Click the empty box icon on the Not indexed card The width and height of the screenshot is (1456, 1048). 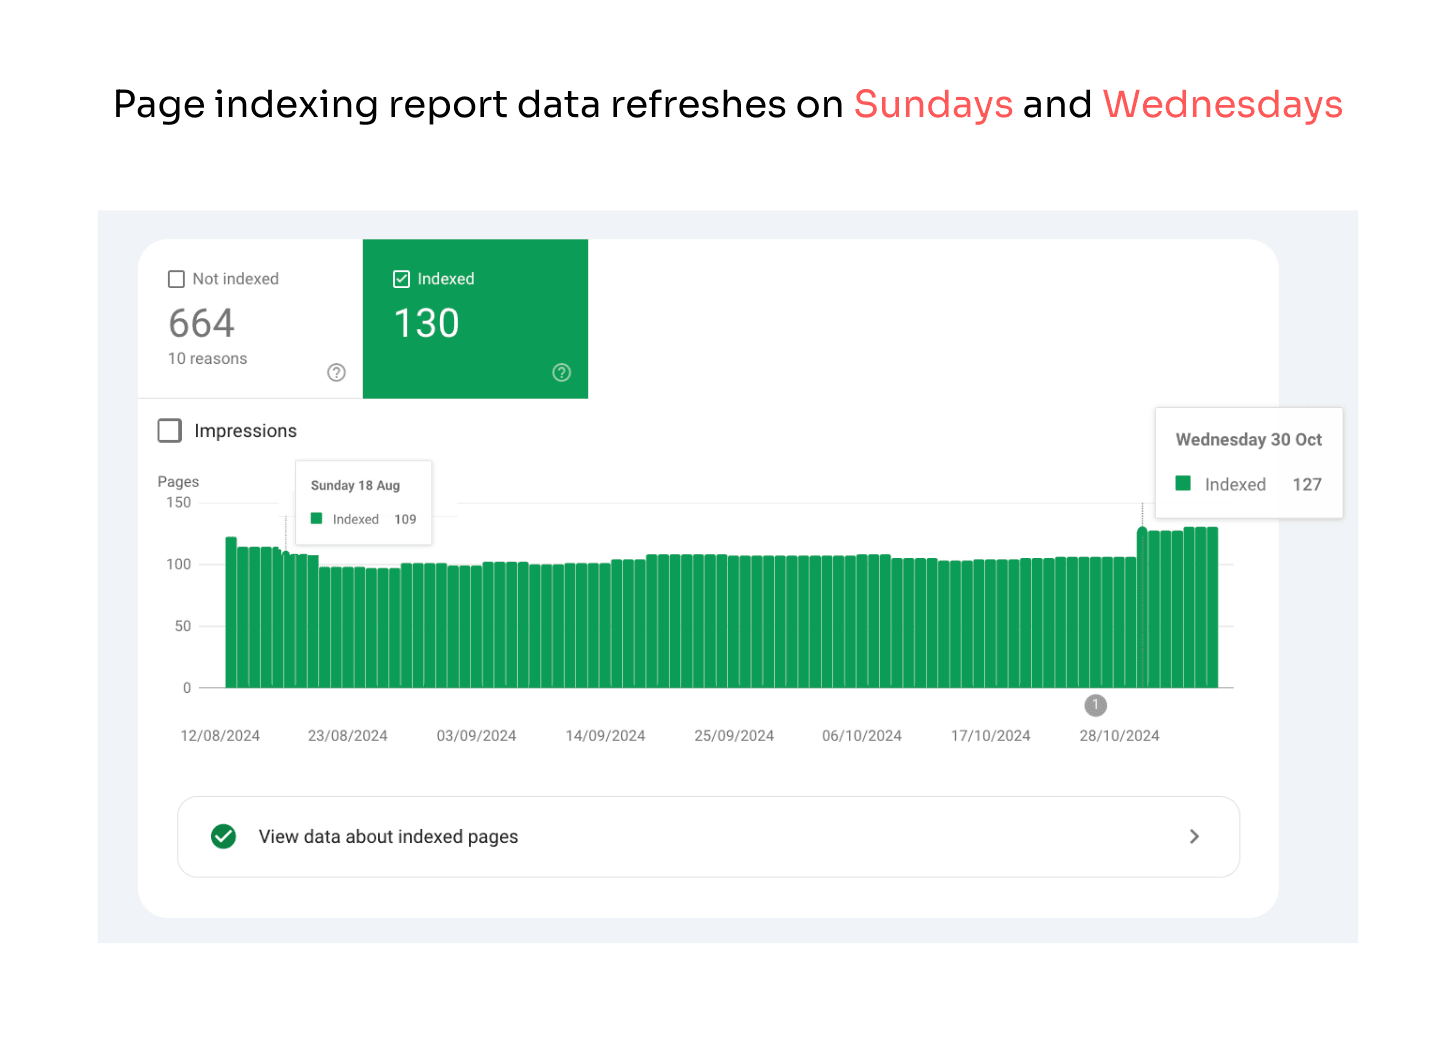[x=177, y=279]
